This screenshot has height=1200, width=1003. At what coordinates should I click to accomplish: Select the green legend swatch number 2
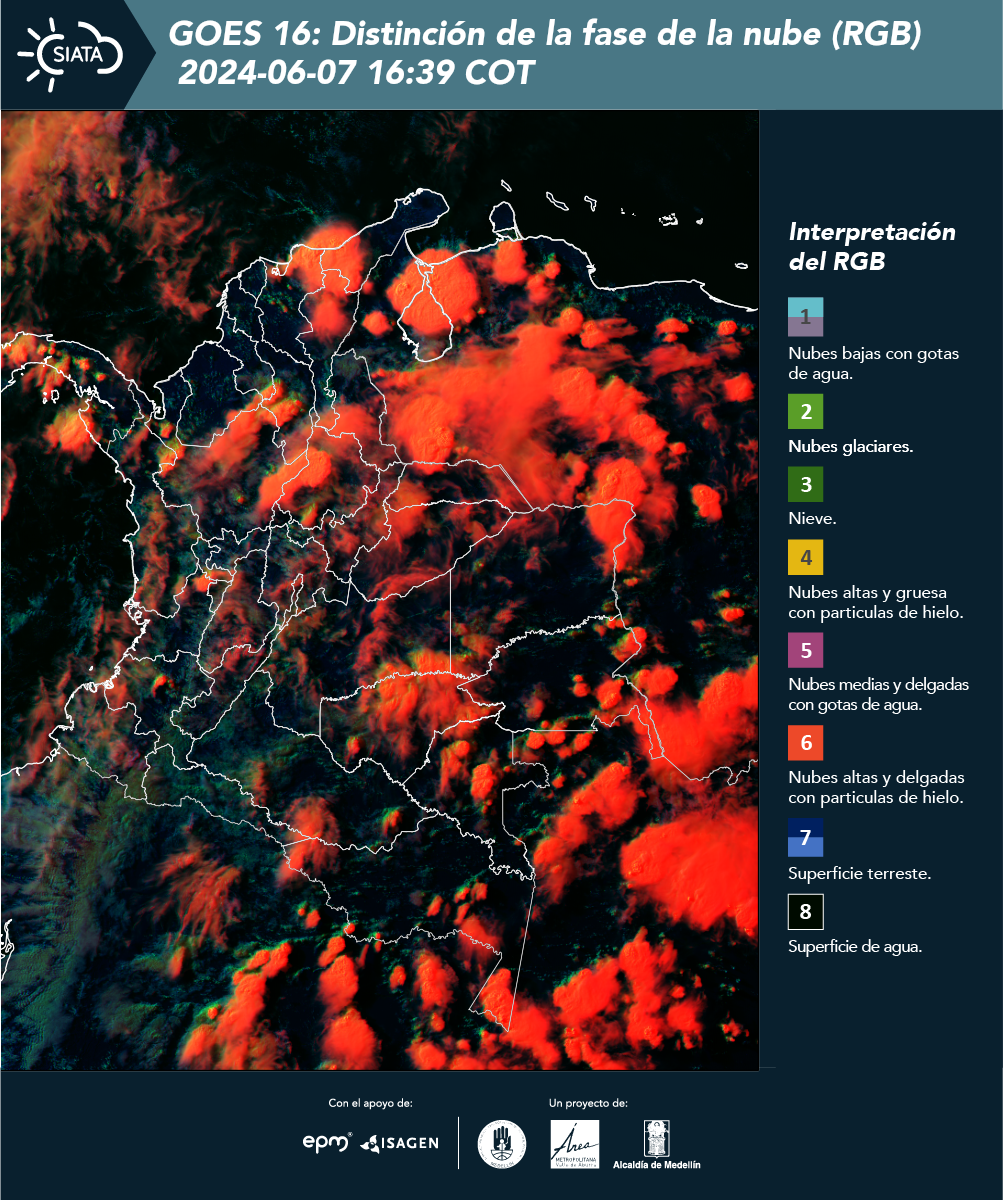(805, 411)
